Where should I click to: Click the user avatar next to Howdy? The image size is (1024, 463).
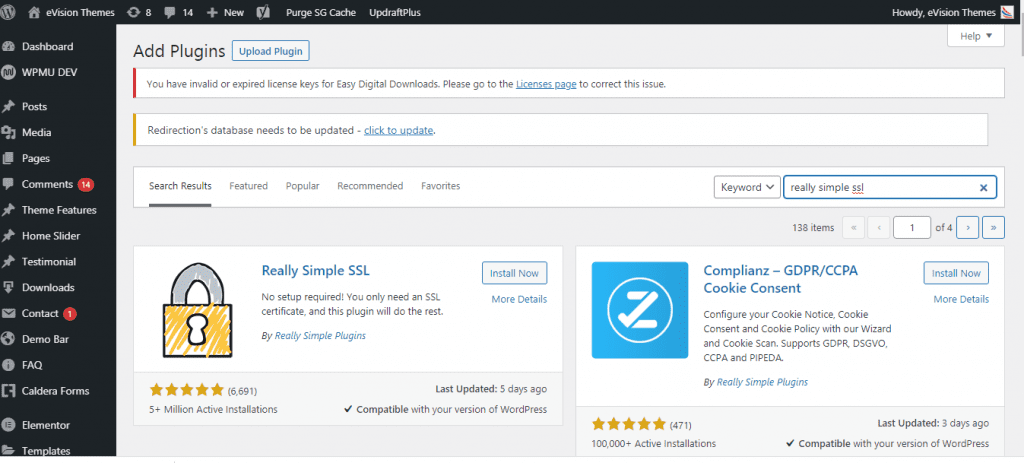click(x=1007, y=12)
